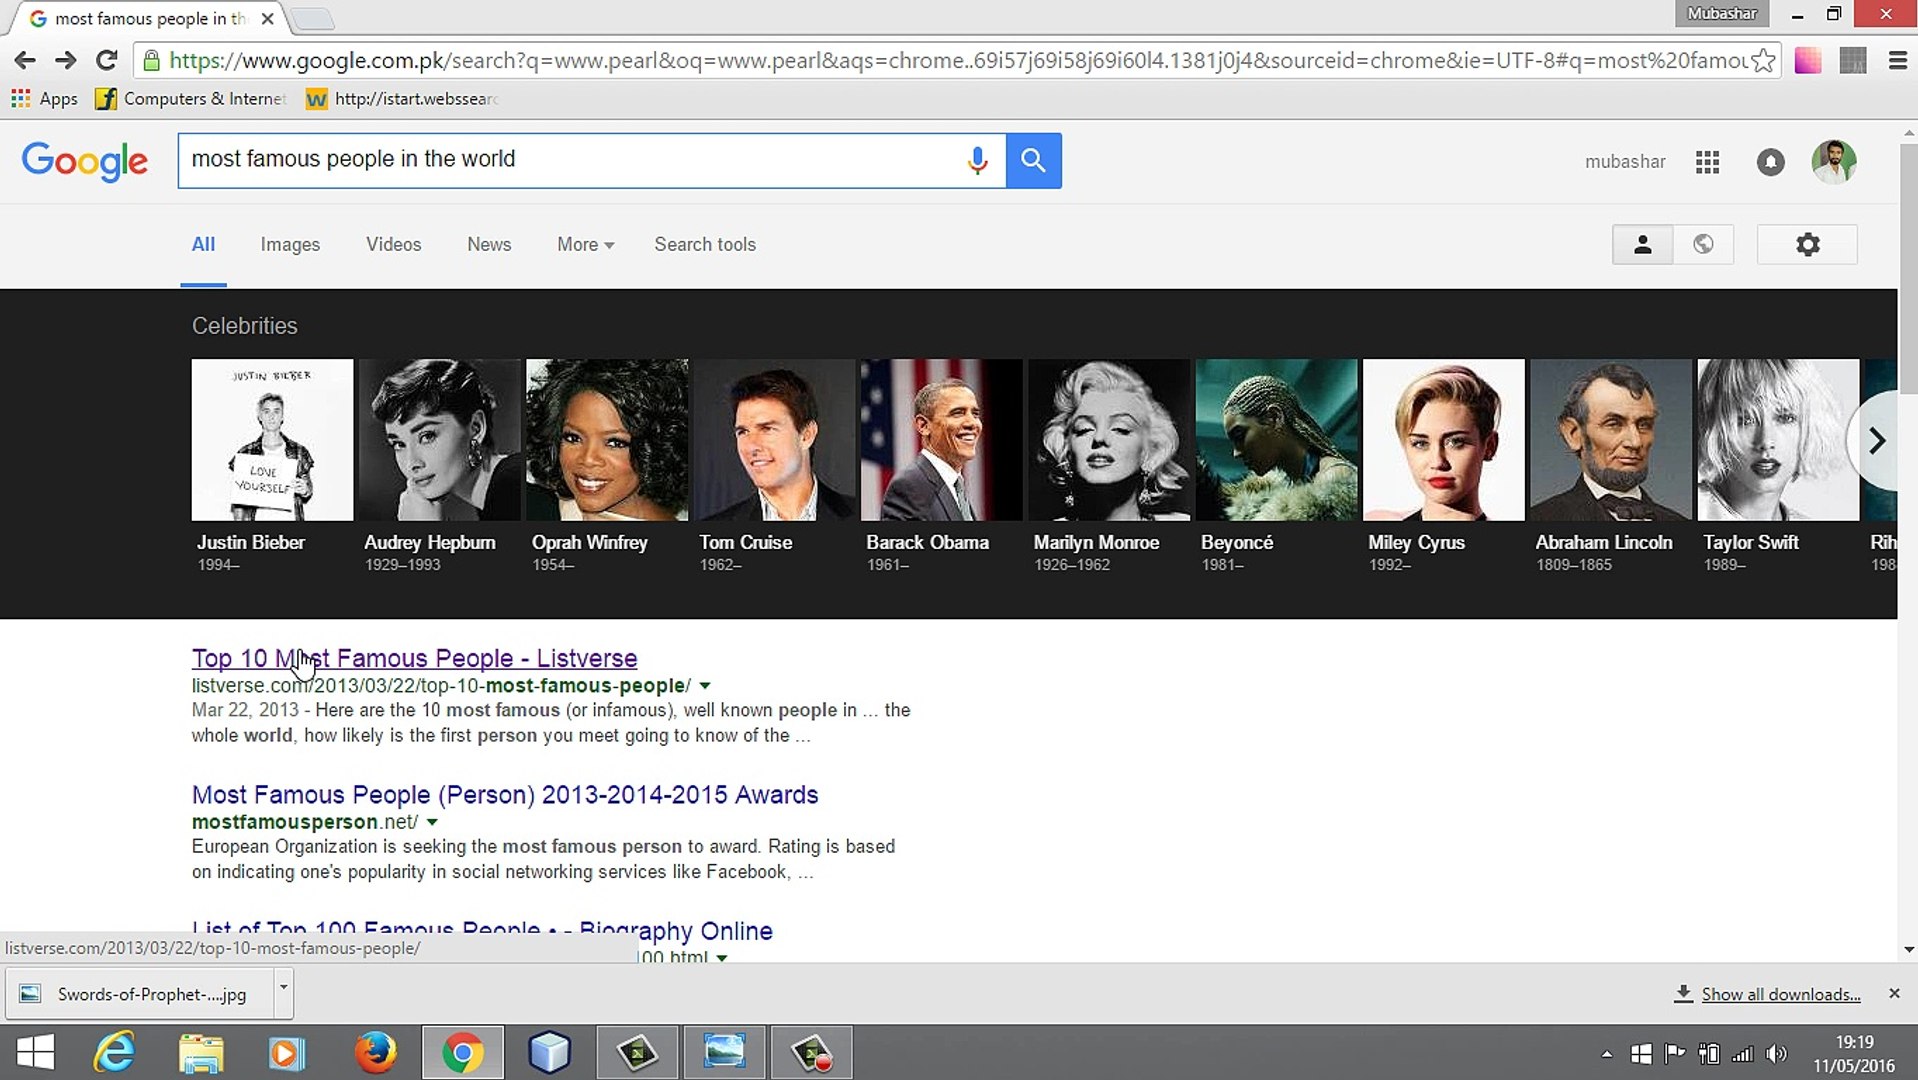The height and width of the screenshot is (1080, 1918).
Task: Open the Google apps grid
Action: click(1707, 162)
